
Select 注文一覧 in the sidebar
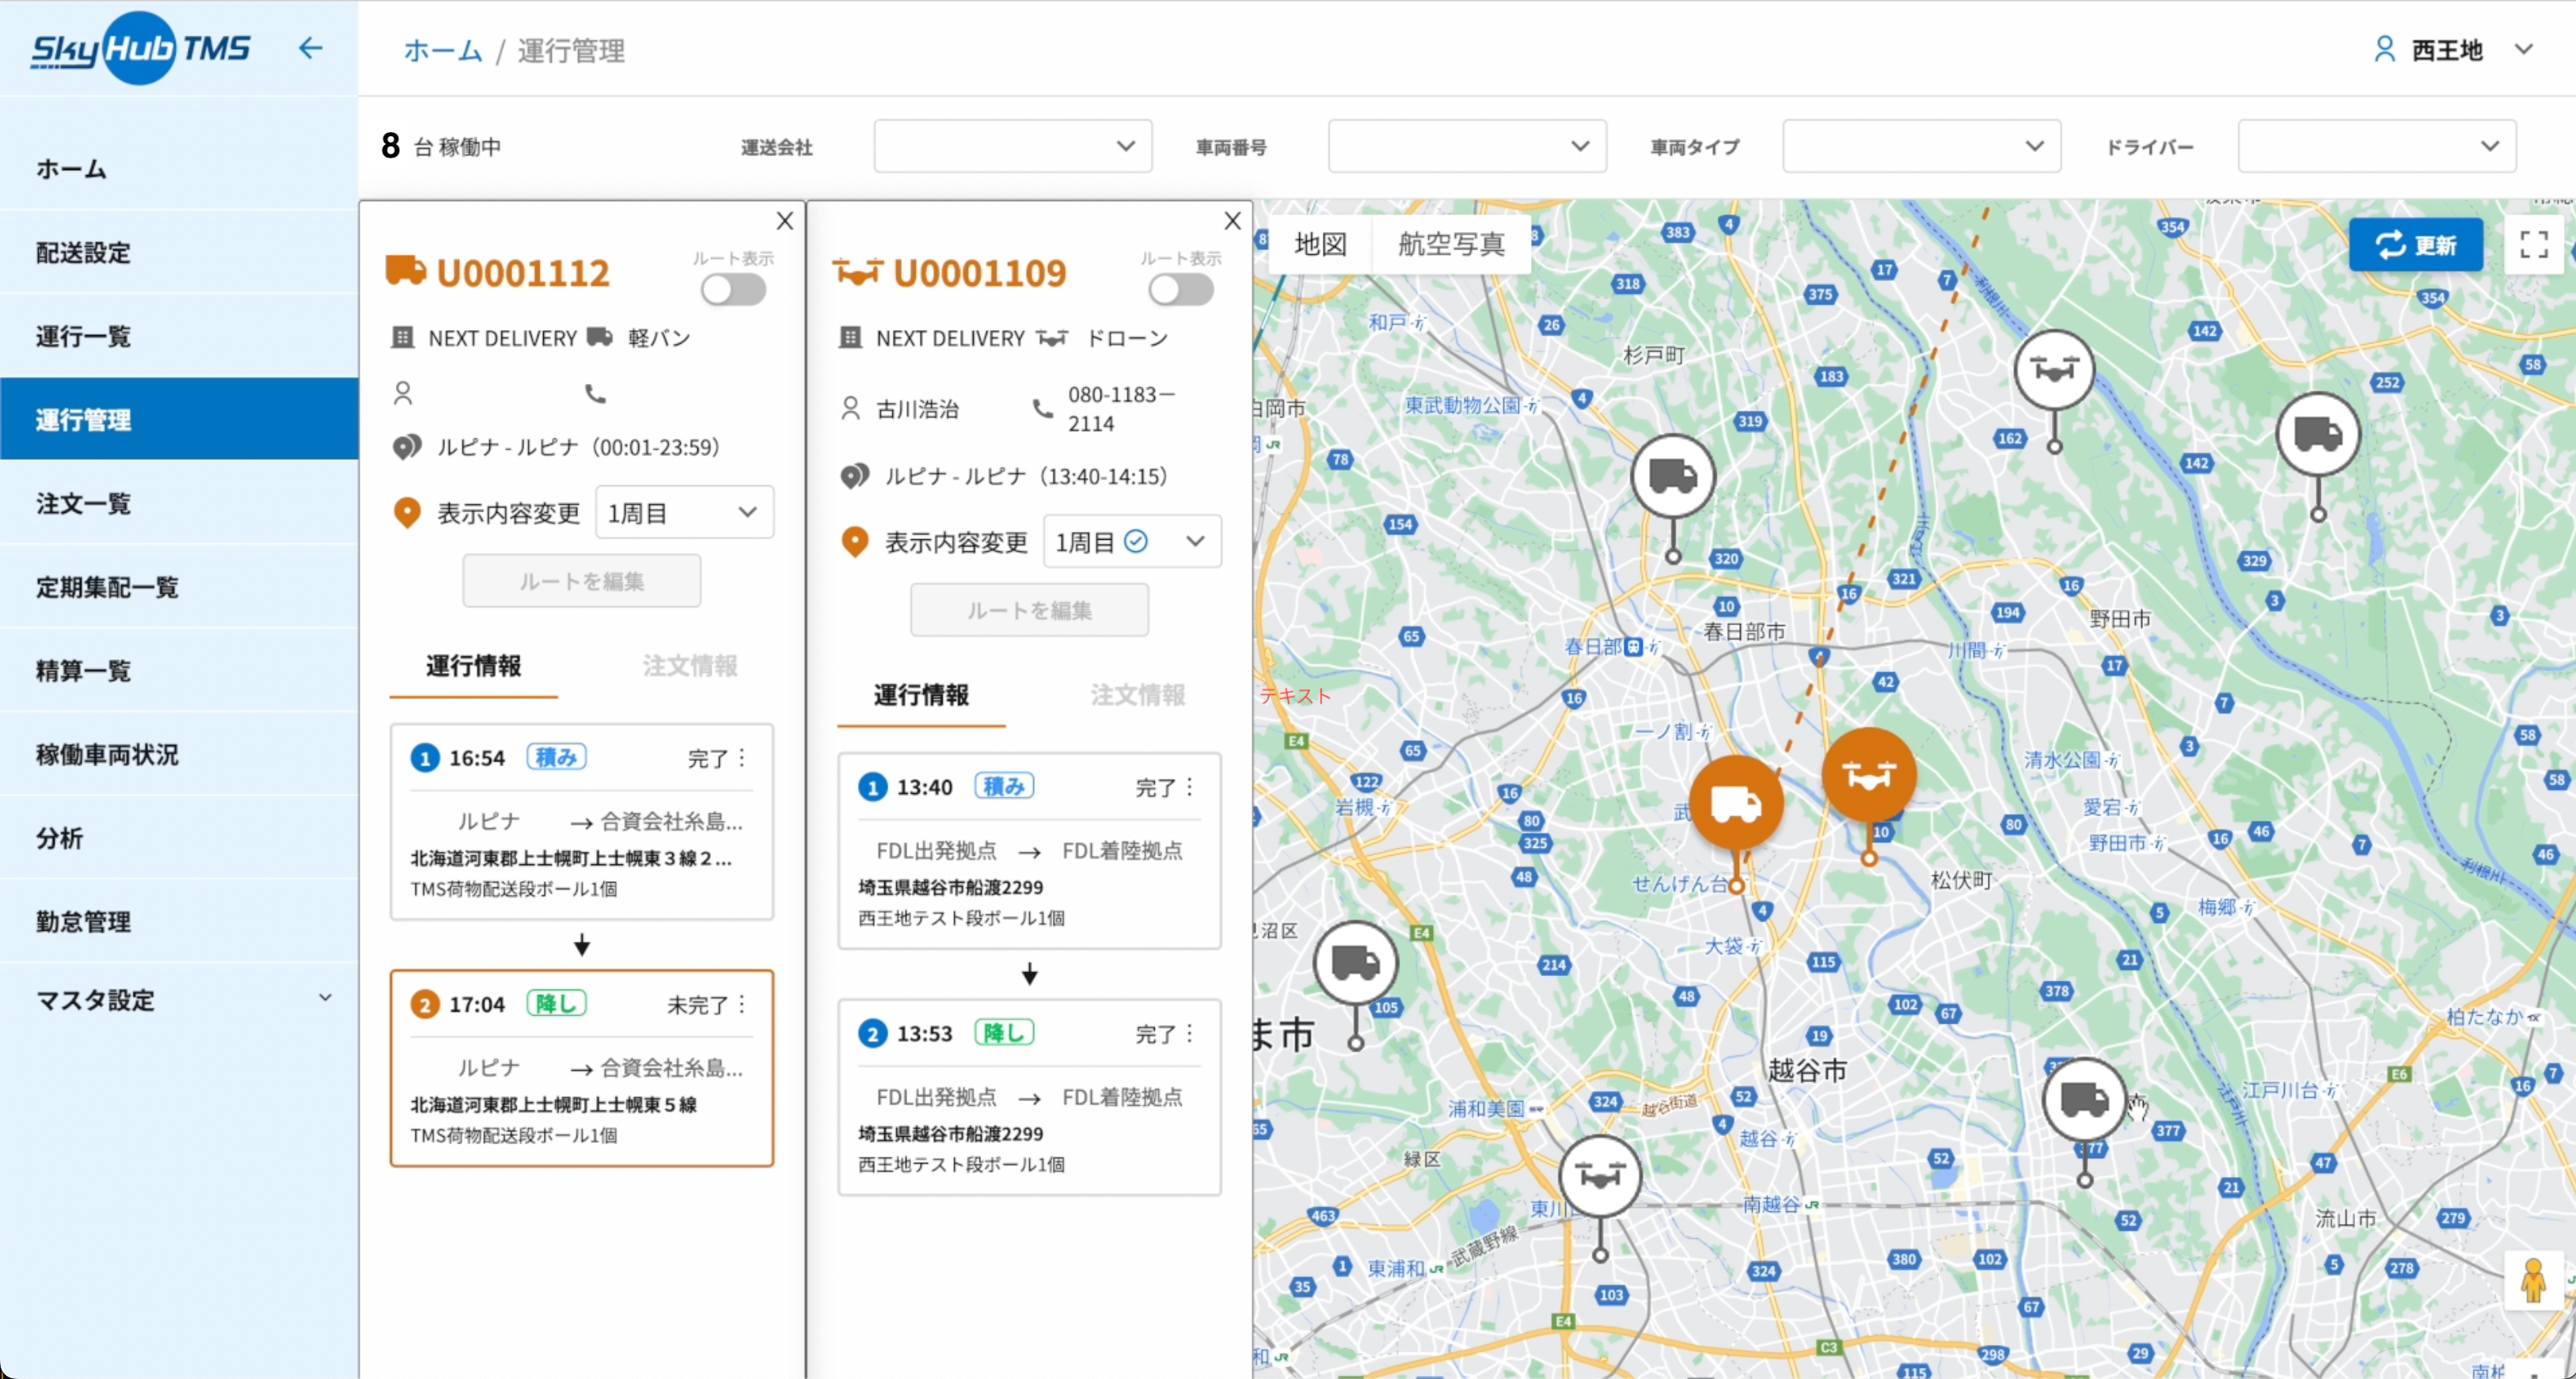tap(83, 503)
